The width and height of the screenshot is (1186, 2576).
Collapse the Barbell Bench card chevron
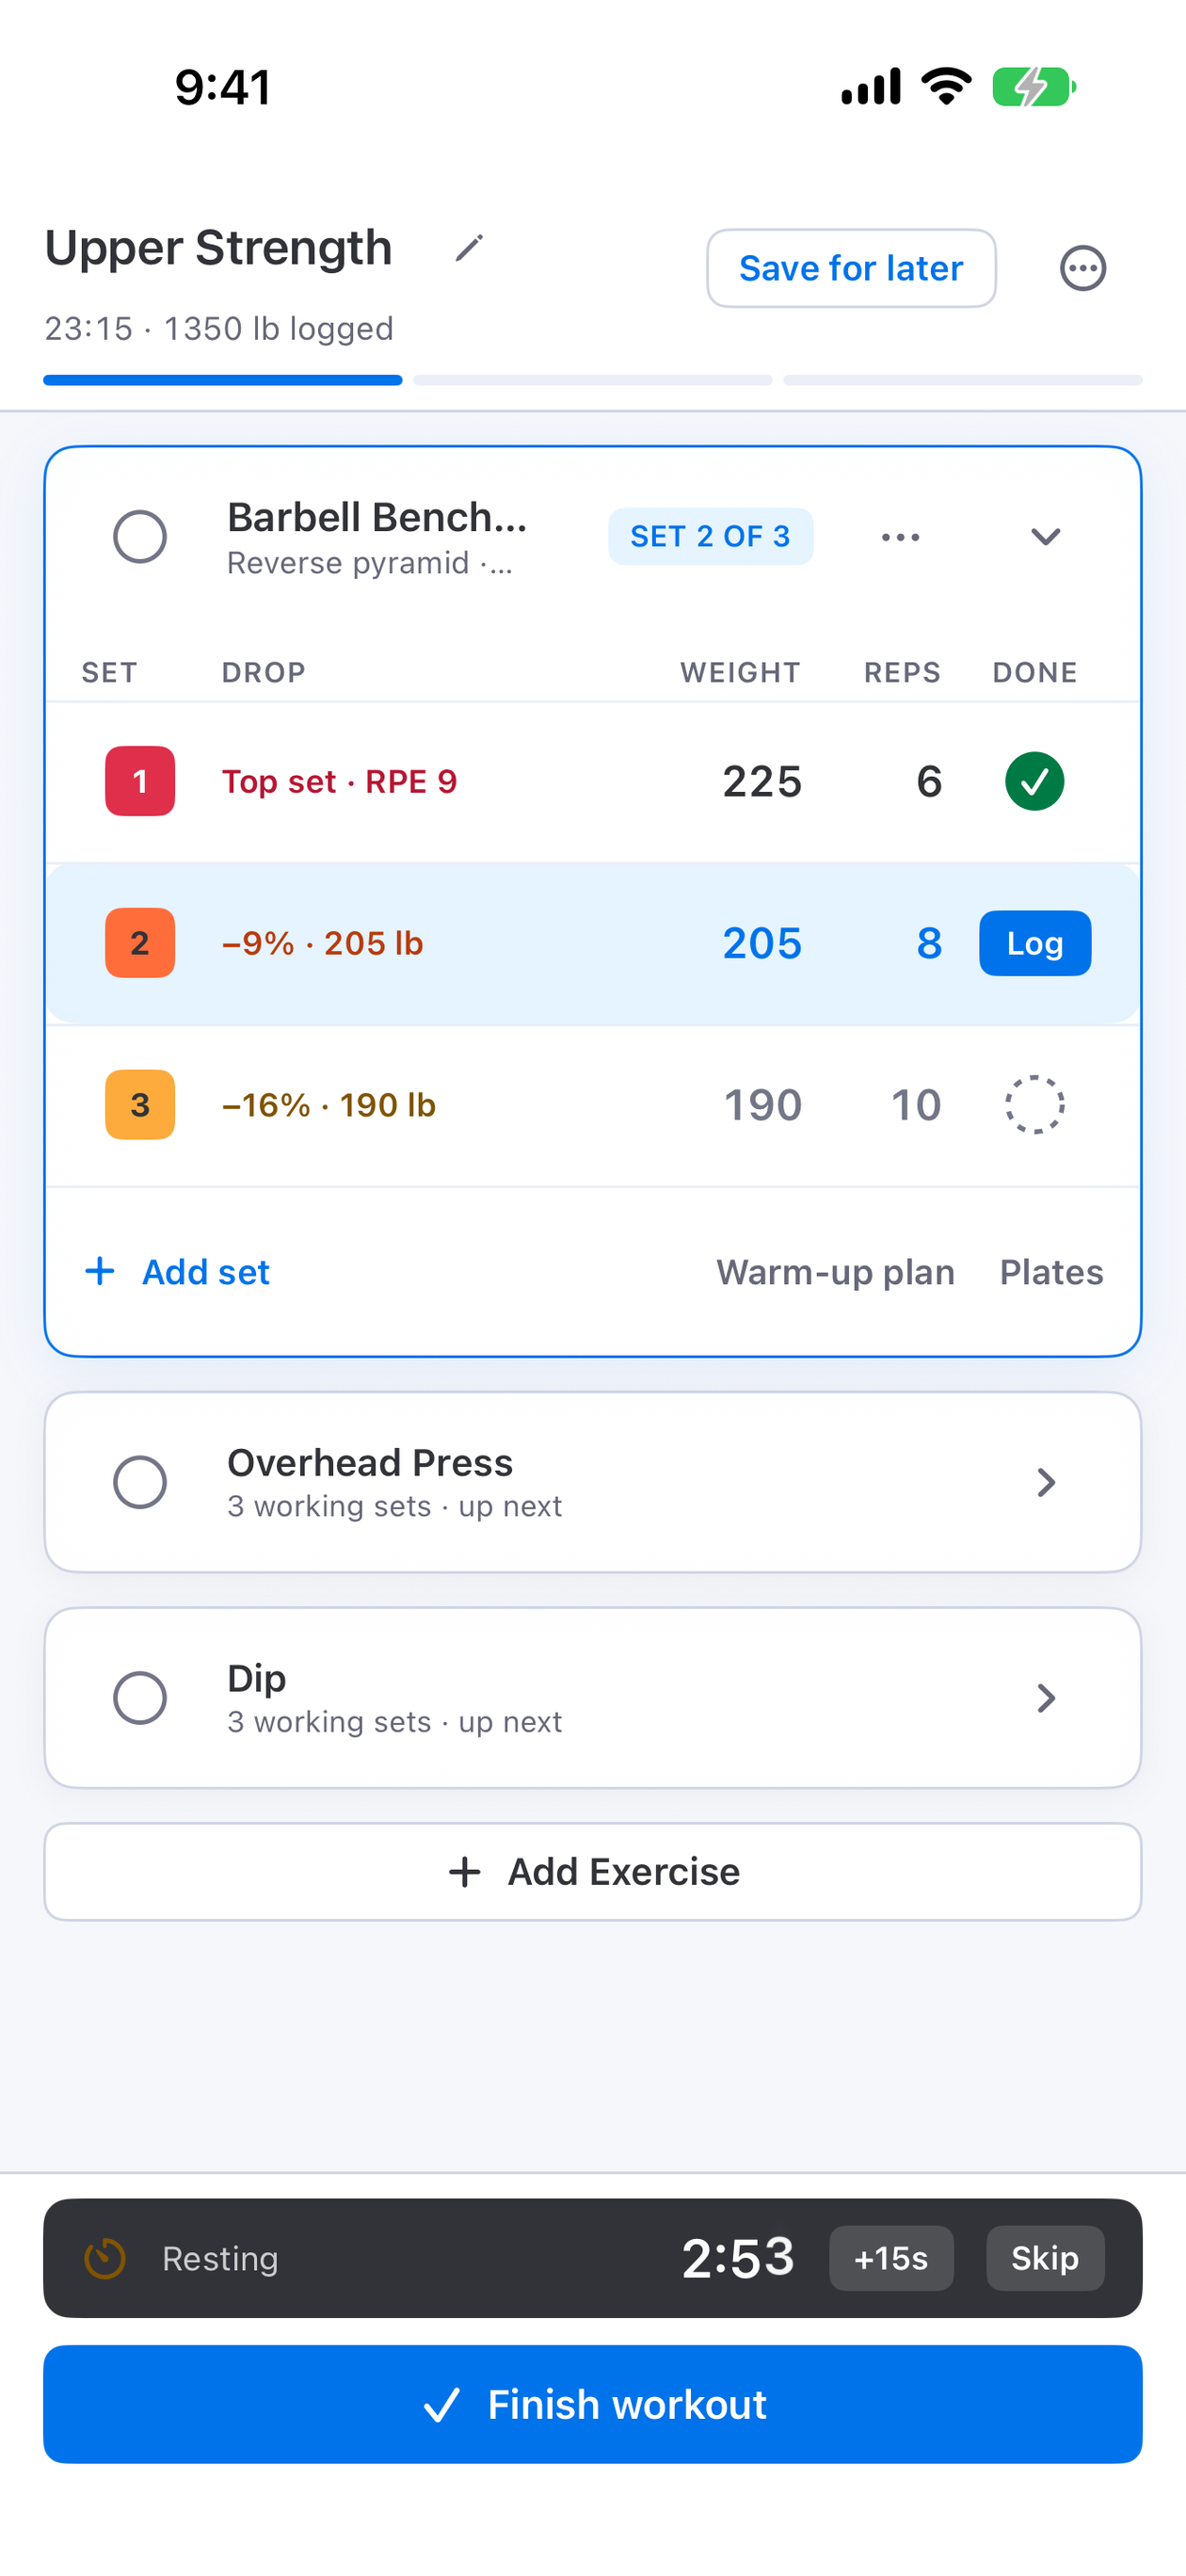[x=1046, y=537]
